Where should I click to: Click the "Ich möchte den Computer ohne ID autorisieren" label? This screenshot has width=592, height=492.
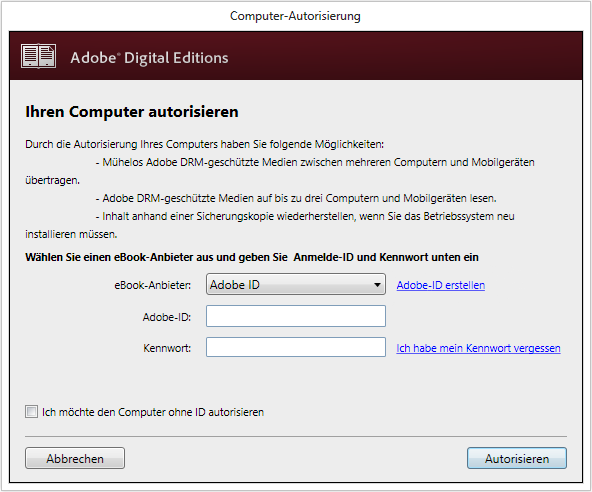click(153, 412)
